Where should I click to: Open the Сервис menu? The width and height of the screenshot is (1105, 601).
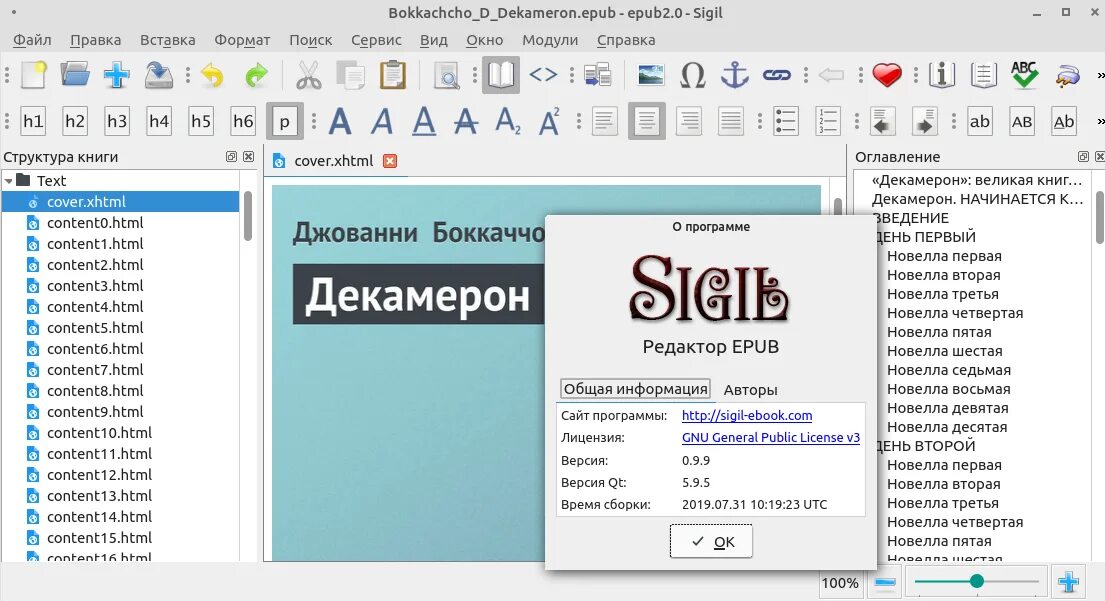376,40
